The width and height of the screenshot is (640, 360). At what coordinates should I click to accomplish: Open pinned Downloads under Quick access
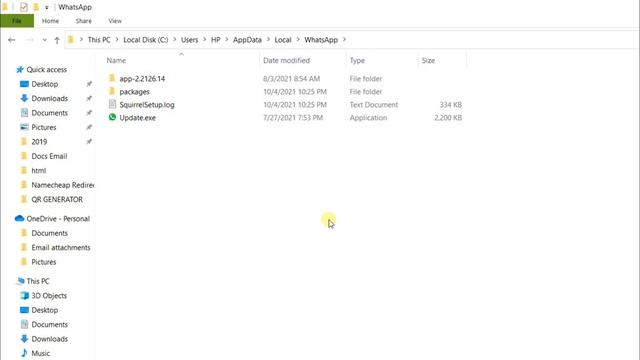click(x=49, y=98)
